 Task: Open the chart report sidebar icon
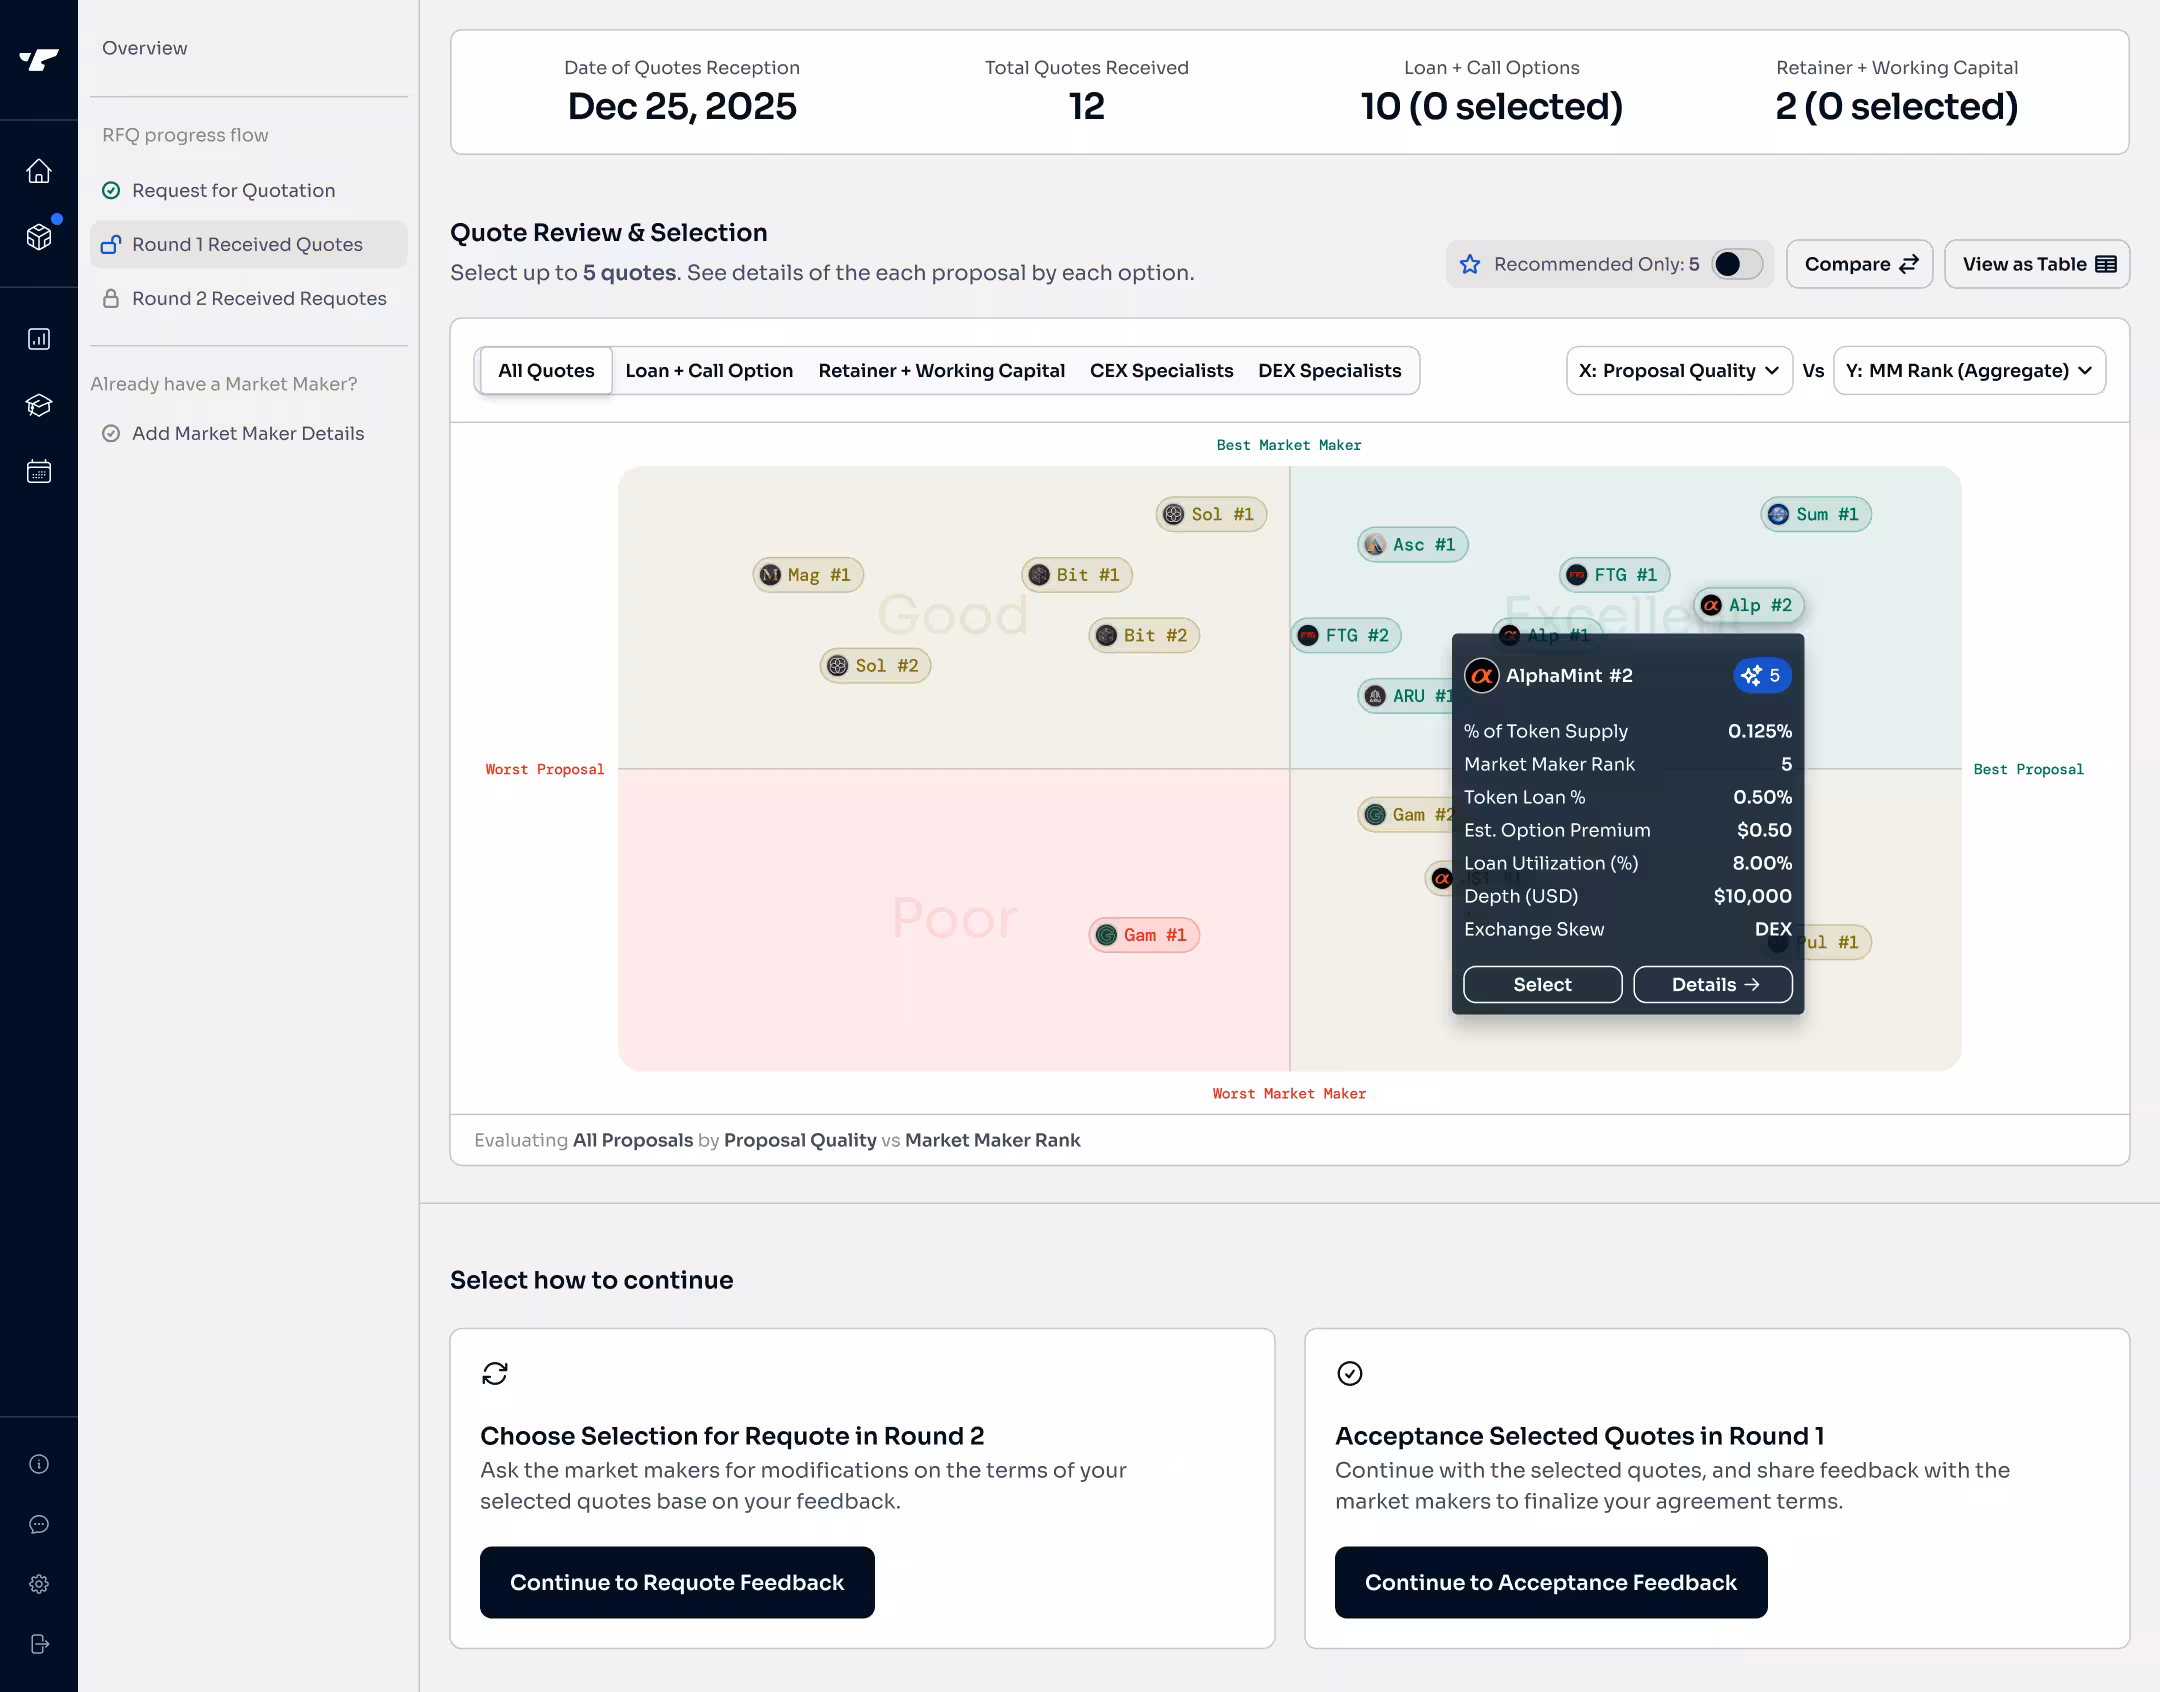tap(39, 339)
